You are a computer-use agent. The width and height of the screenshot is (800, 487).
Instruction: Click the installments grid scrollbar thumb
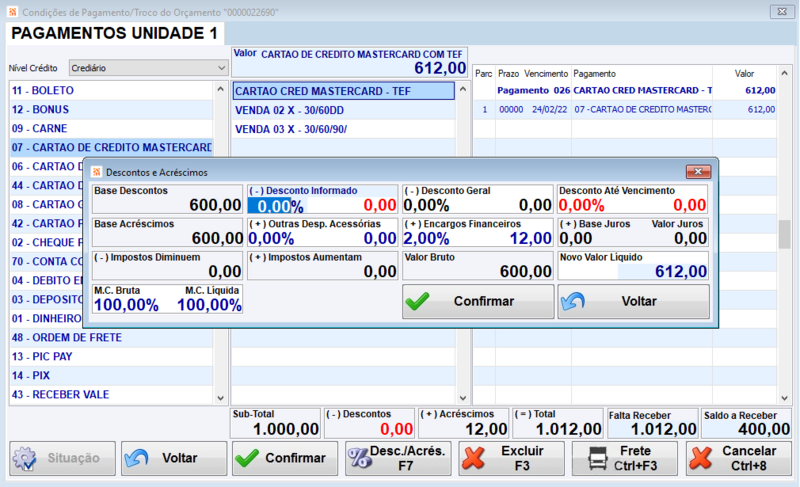pos(784,235)
